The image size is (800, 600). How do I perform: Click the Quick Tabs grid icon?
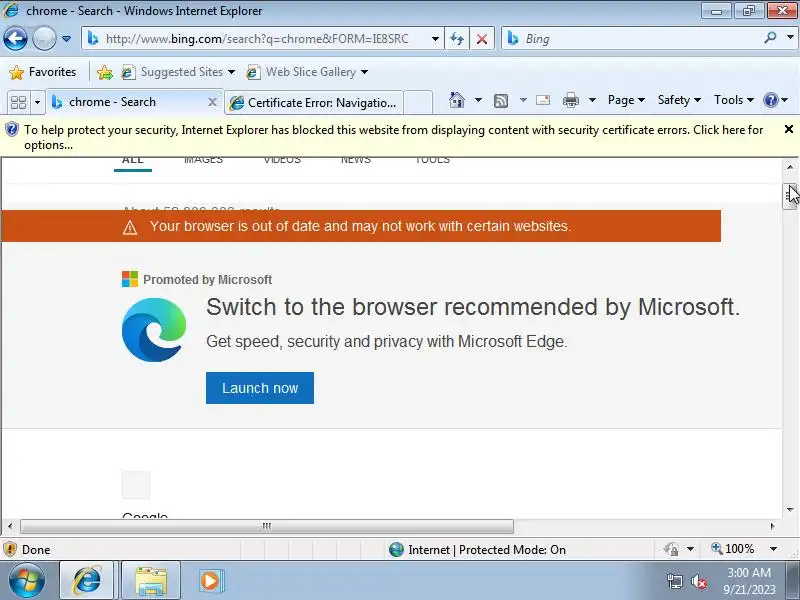18,102
